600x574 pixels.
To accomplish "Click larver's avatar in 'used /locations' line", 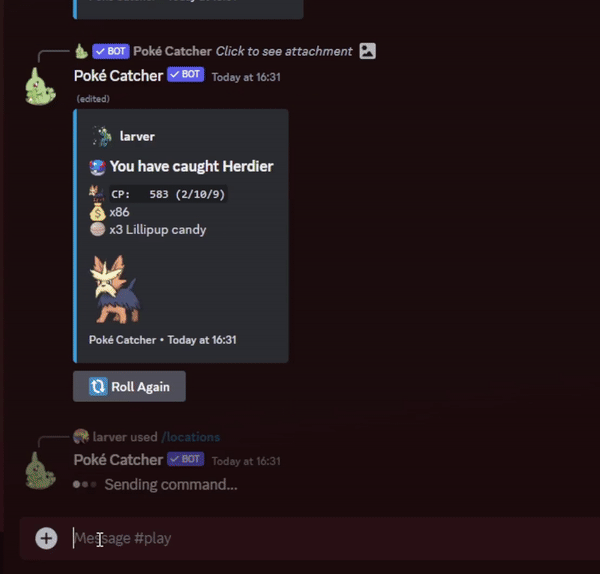I will [81, 437].
